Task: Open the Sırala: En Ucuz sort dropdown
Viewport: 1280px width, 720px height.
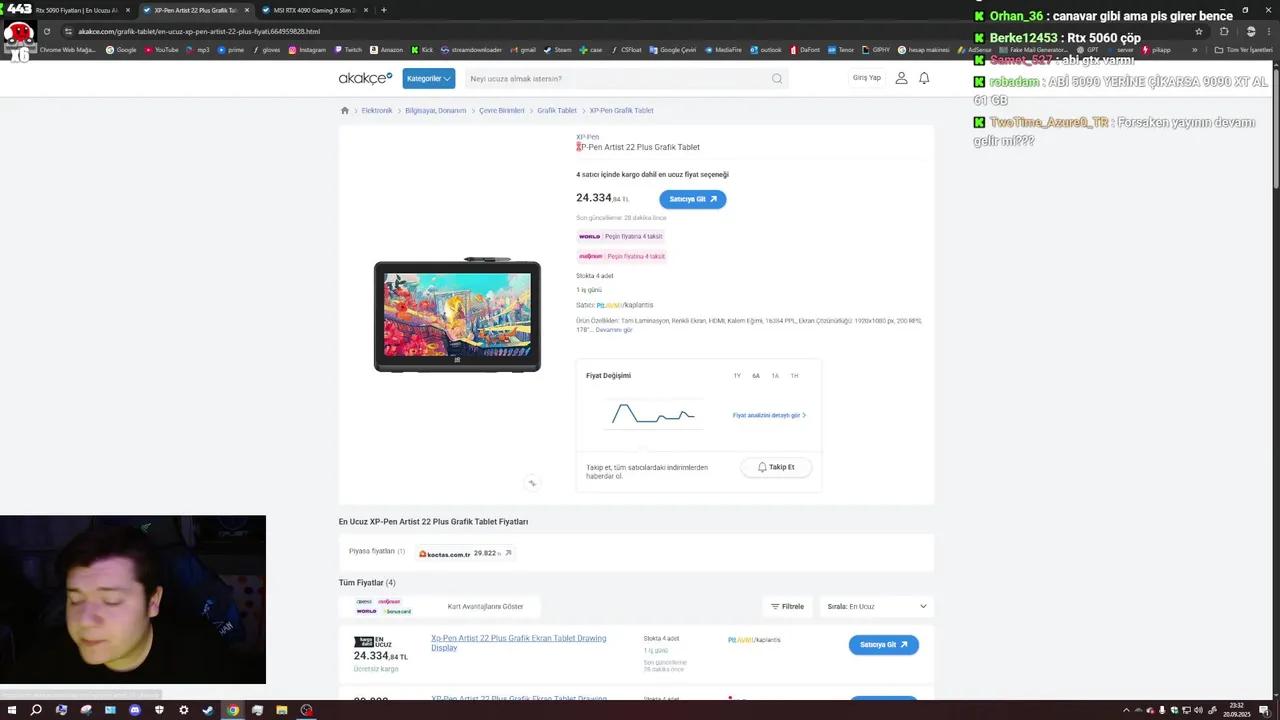Action: pos(876,606)
